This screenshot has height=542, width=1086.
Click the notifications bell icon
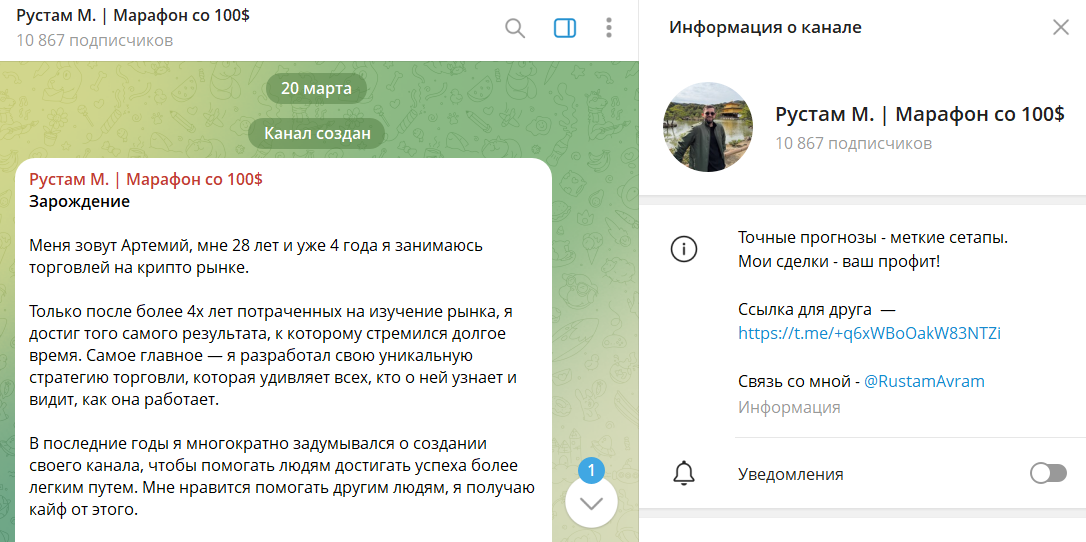click(684, 474)
